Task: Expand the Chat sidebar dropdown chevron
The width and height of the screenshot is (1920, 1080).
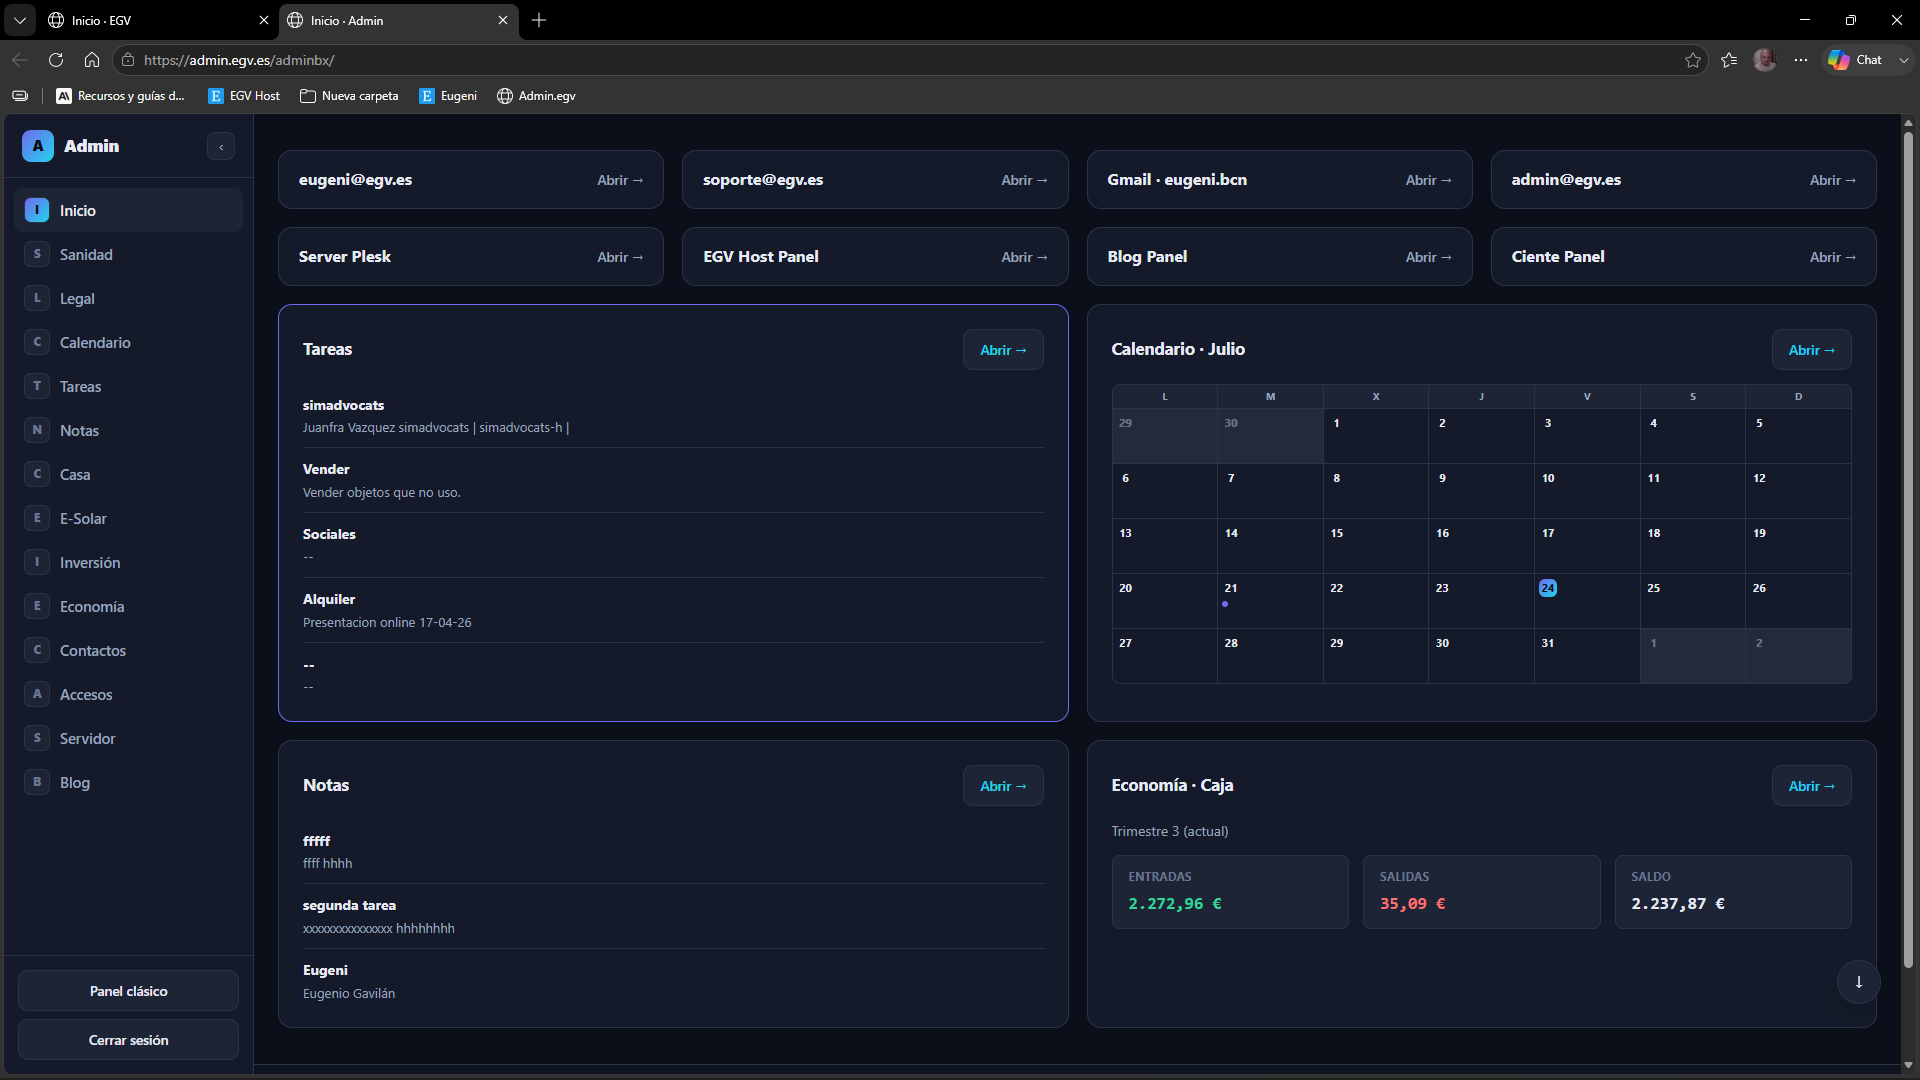Action: coord(1903,60)
